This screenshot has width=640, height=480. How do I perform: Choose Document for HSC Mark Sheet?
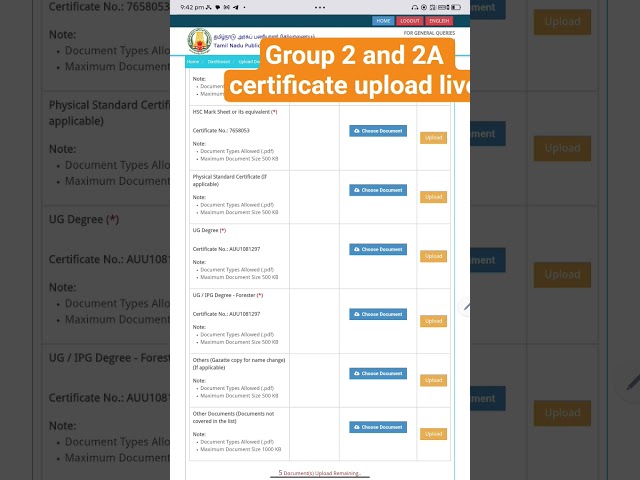click(x=378, y=131)
